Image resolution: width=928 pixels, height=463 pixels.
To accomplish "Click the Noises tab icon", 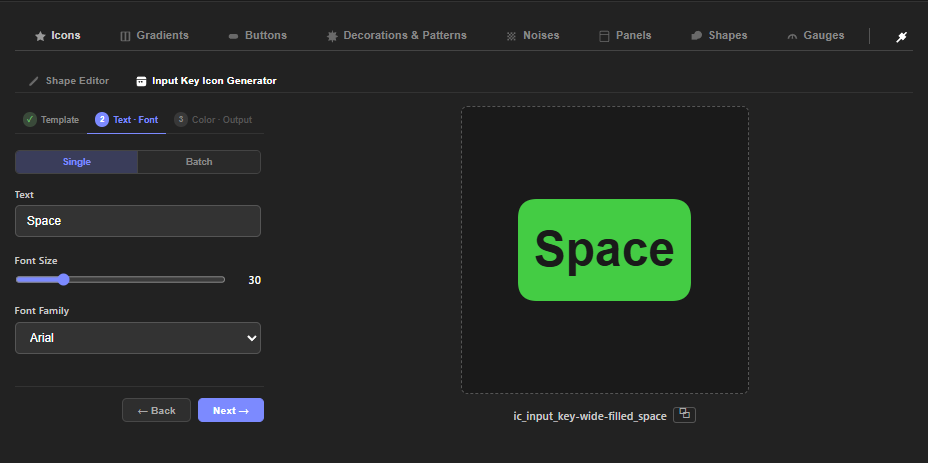I will (512, 36).
